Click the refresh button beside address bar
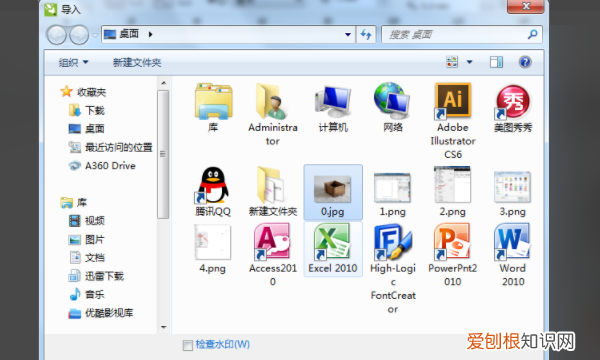 [x=366, y=34]
